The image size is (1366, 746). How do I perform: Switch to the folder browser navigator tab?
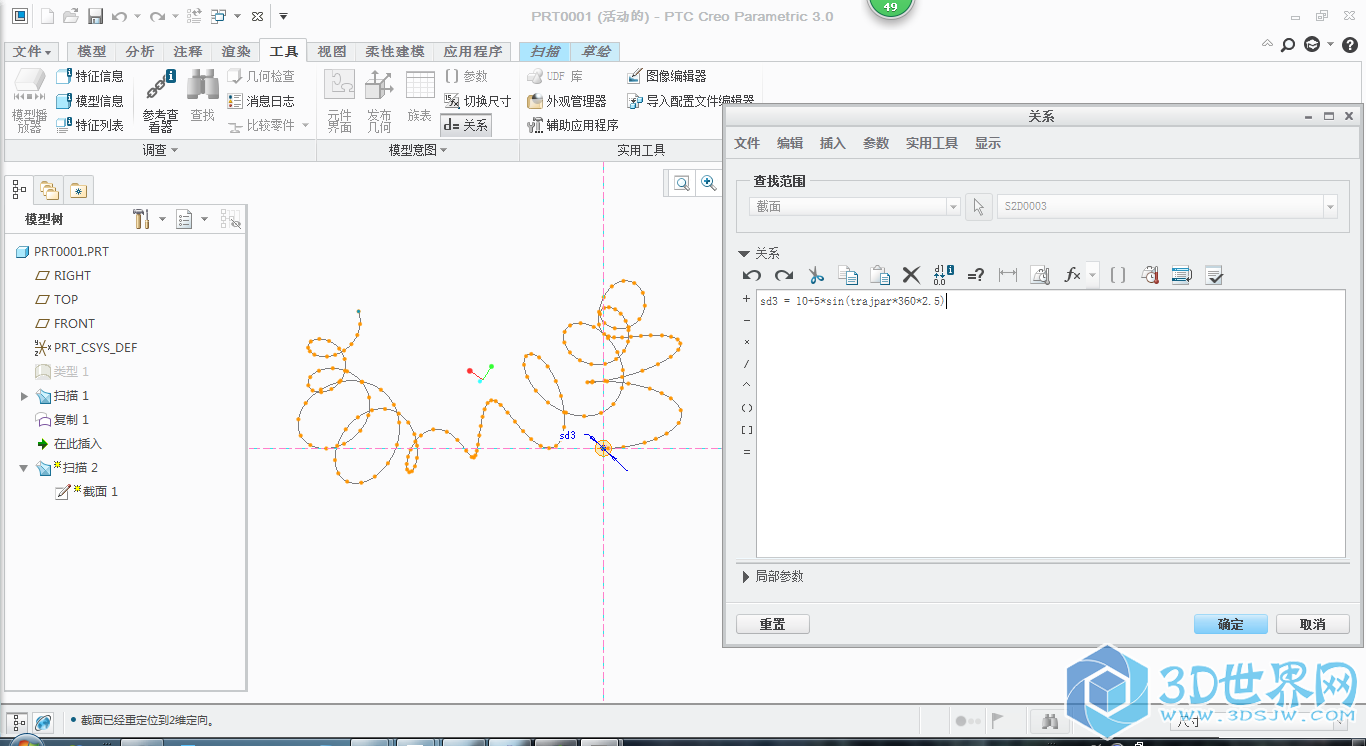coord(49,189)
